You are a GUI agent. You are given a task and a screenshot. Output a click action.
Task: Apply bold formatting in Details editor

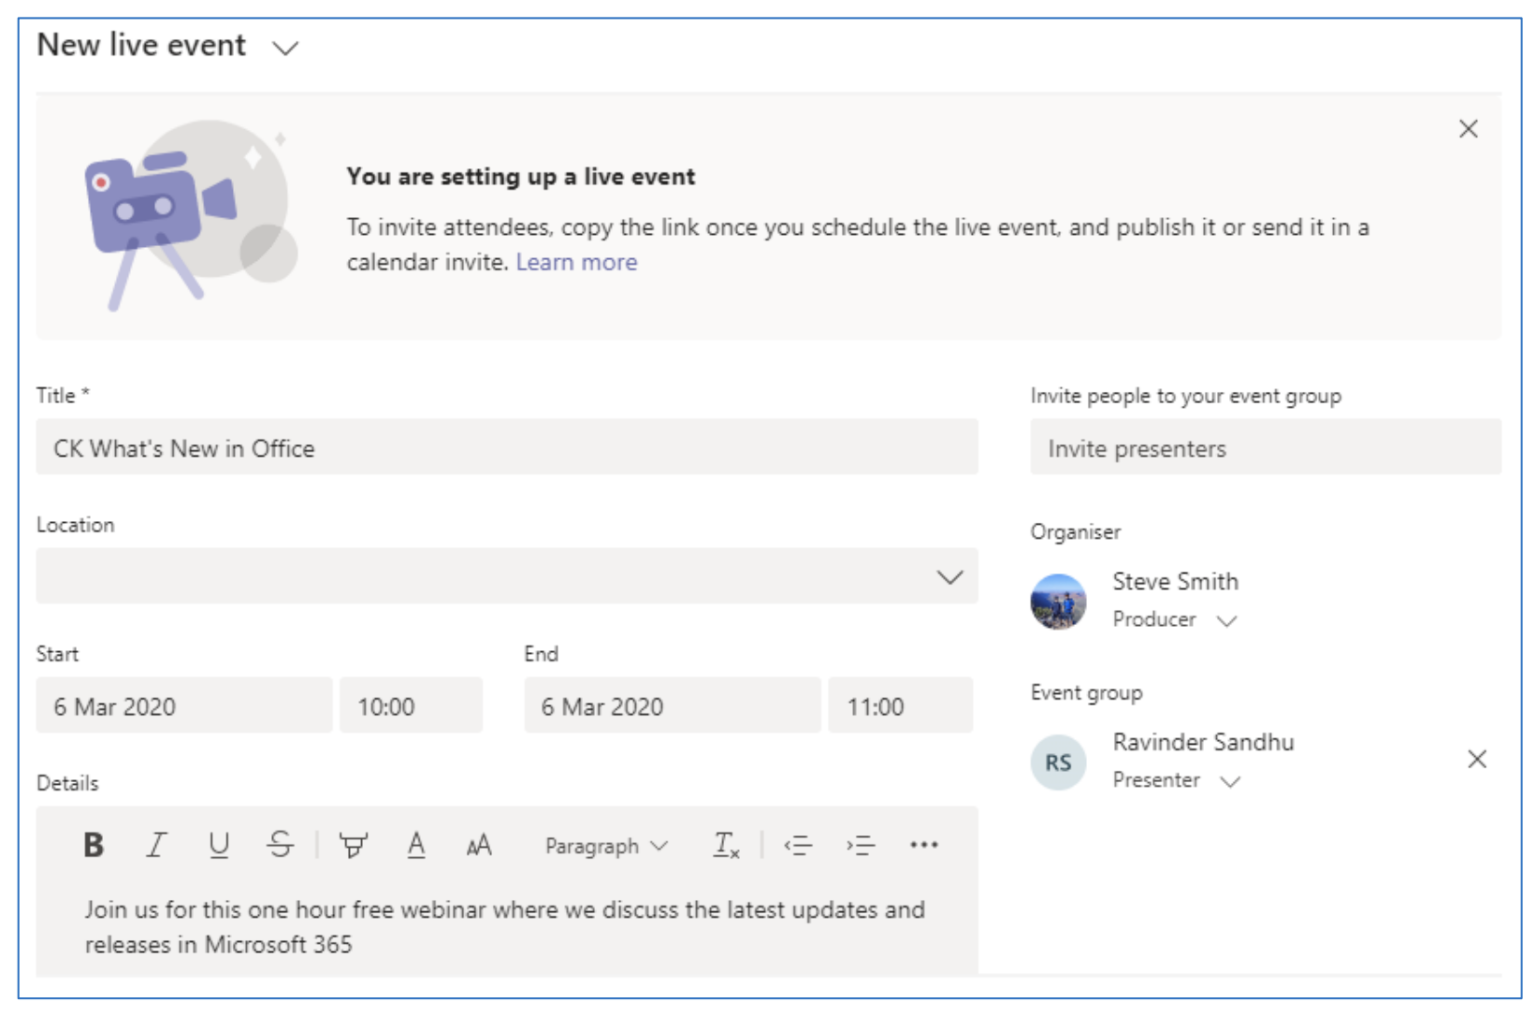(x=92, y=845)
